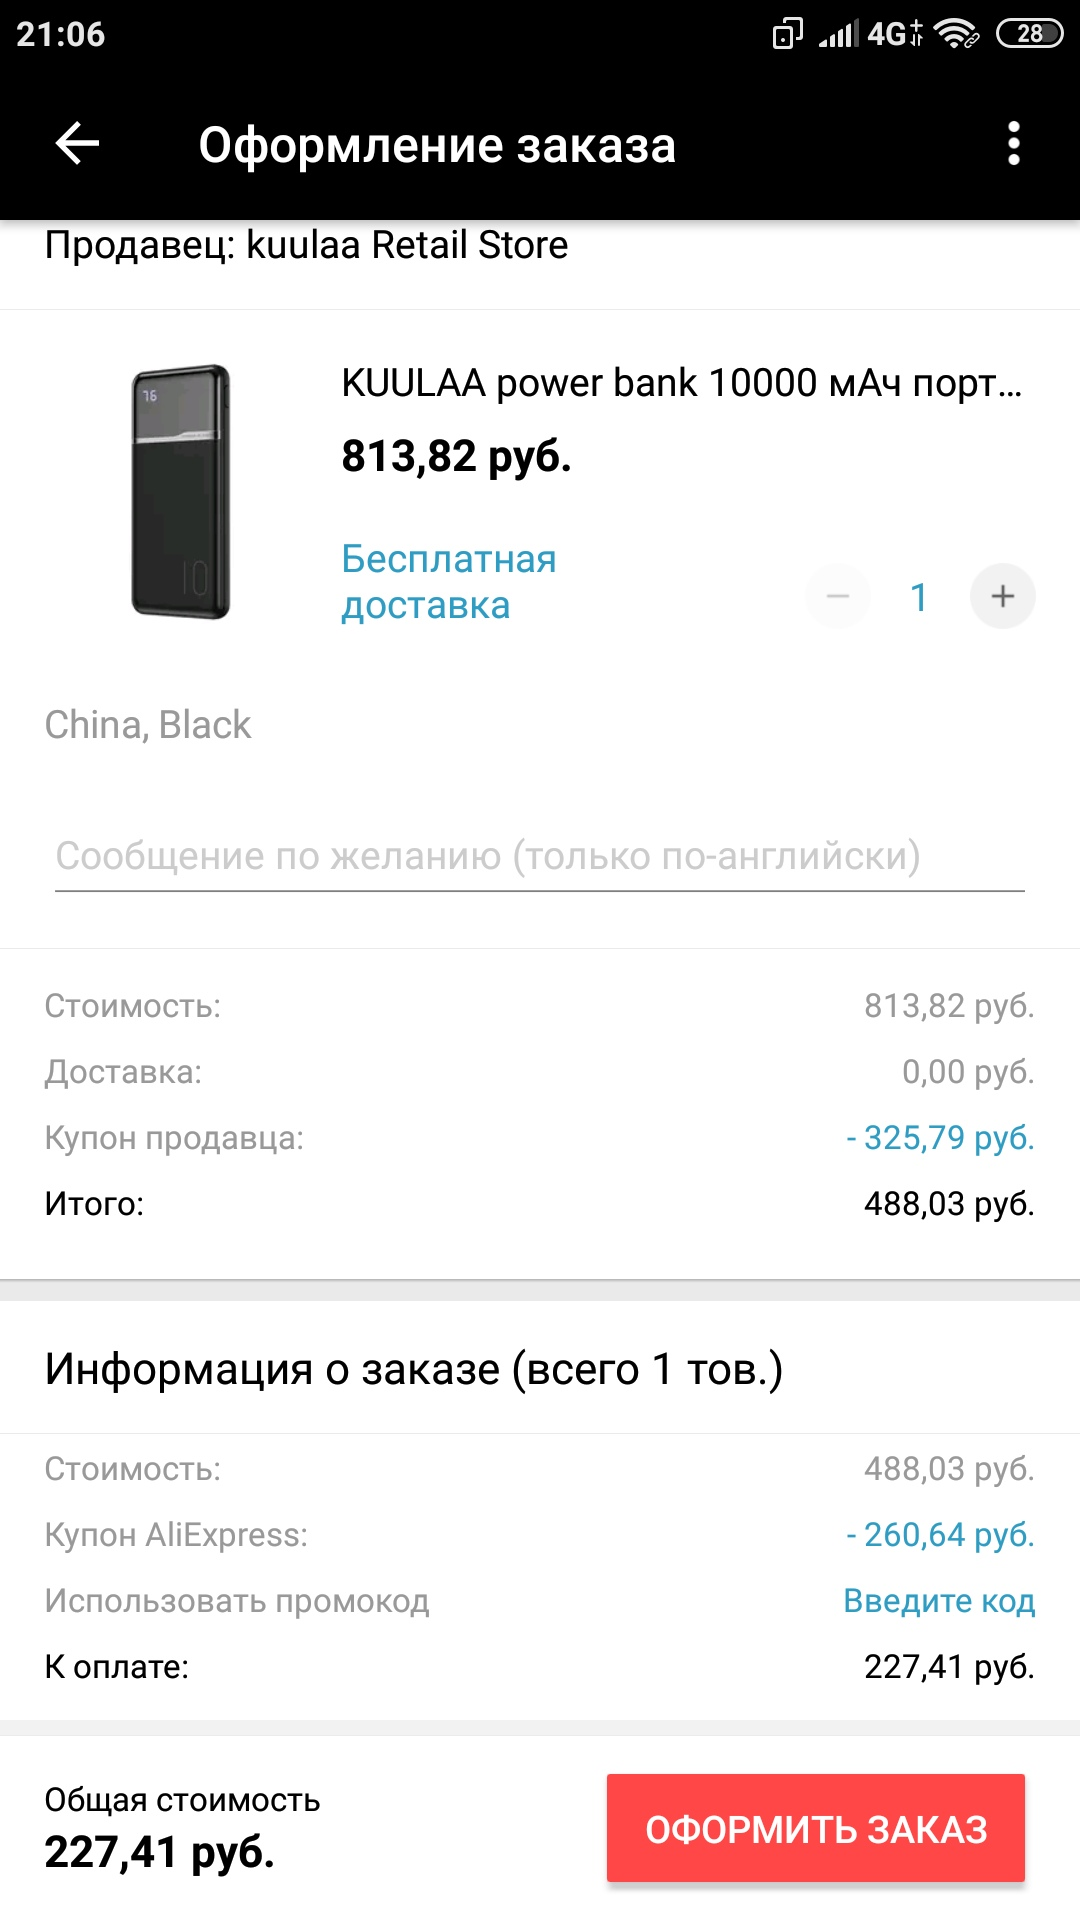Open the three-dot overflow menu
1080x1920 pixels.
pos(1014,144)
